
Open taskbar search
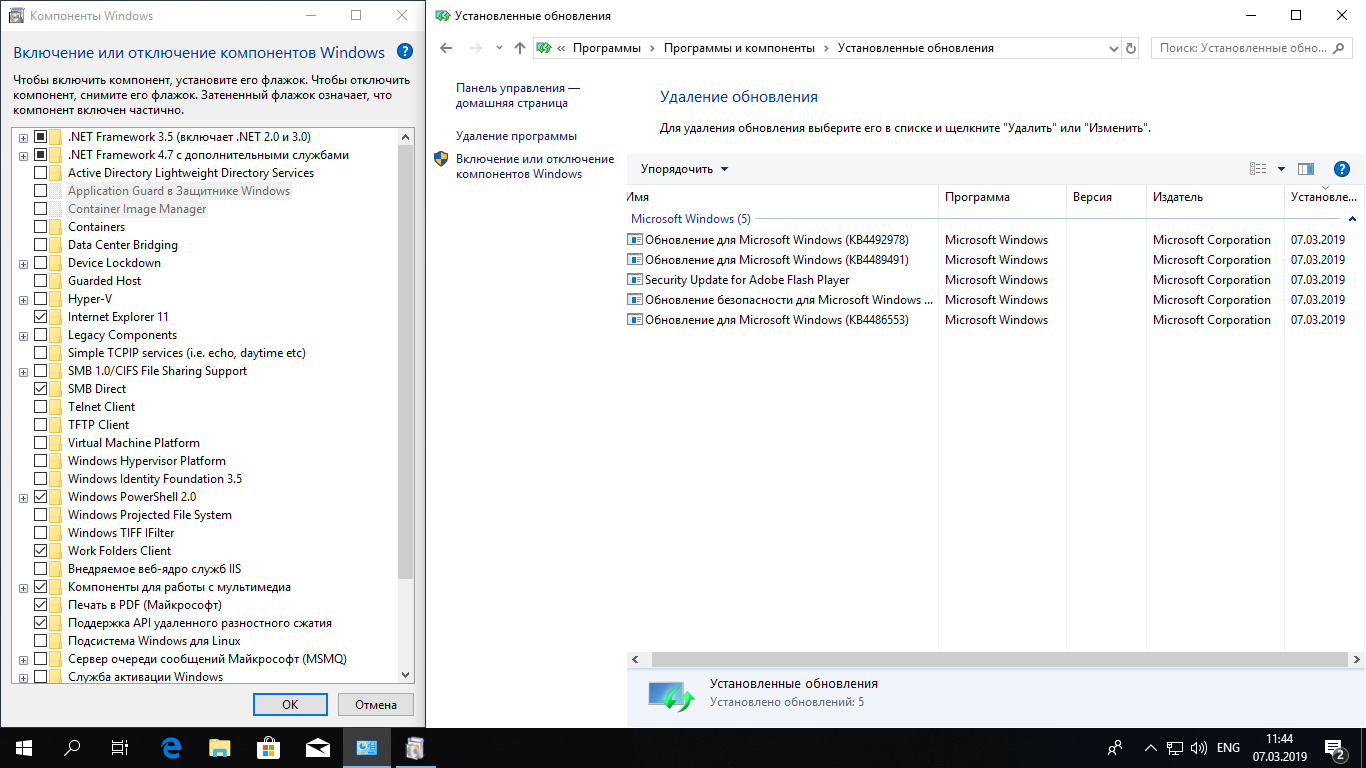72,748
